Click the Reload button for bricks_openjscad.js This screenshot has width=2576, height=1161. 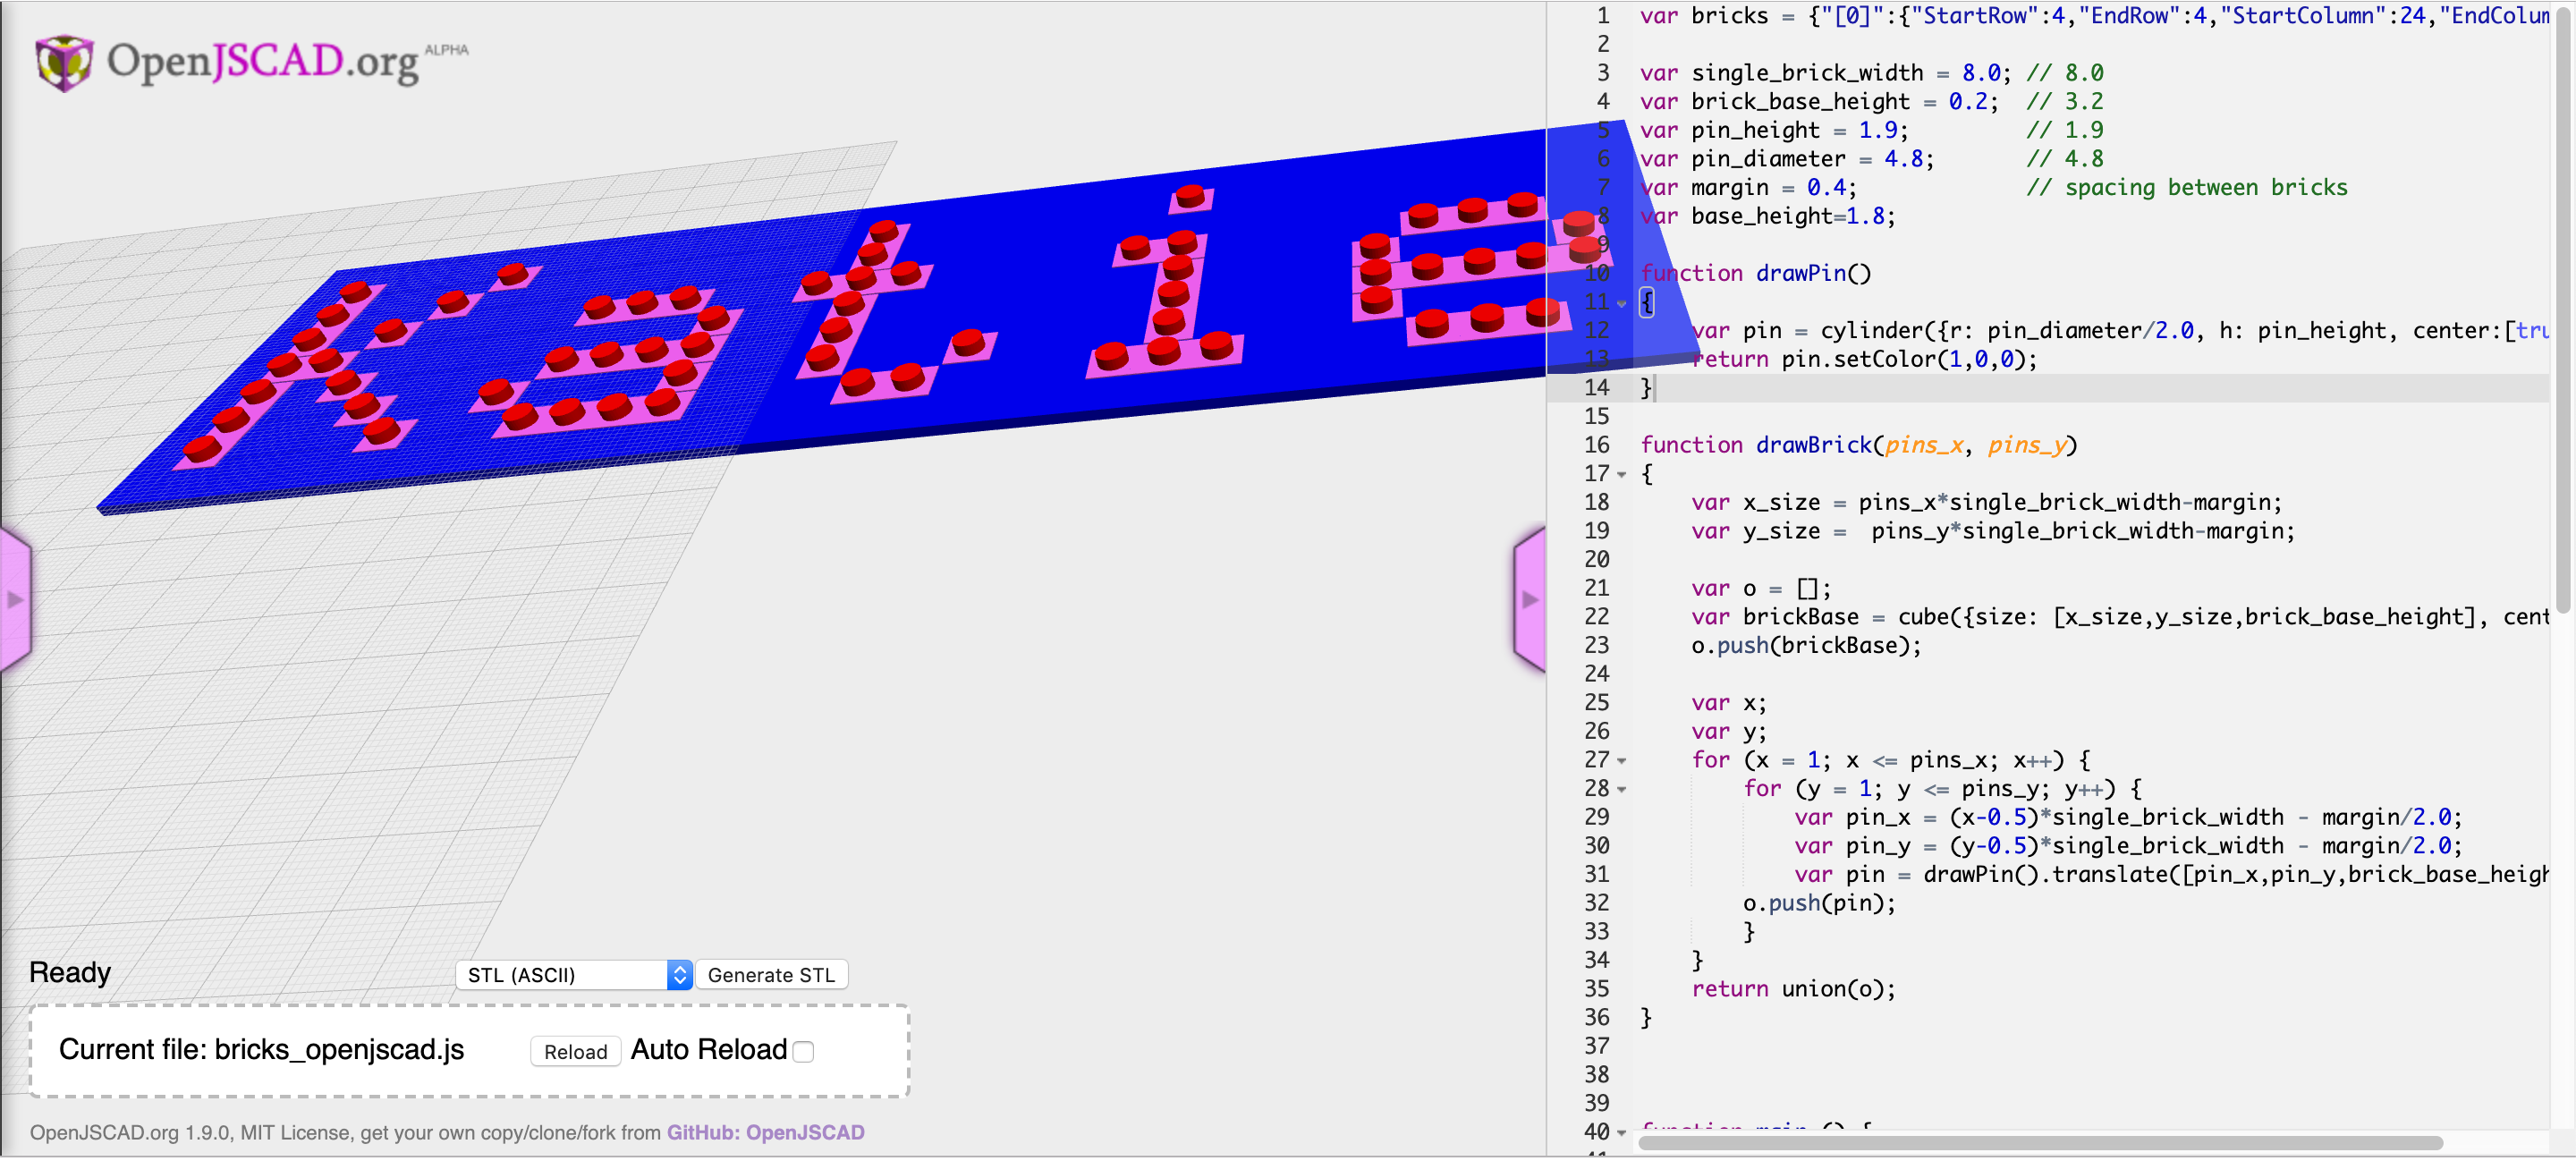click(573, 1049)
